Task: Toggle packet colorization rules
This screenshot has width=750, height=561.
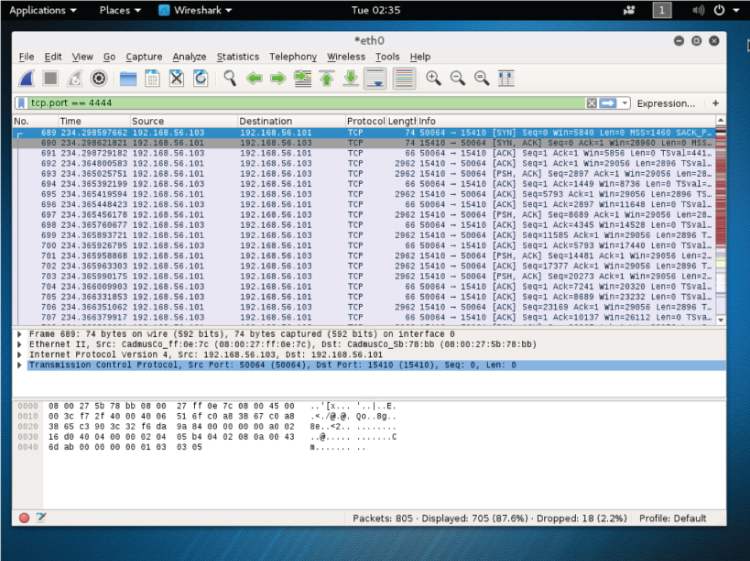Action: [x=404, y=78]
